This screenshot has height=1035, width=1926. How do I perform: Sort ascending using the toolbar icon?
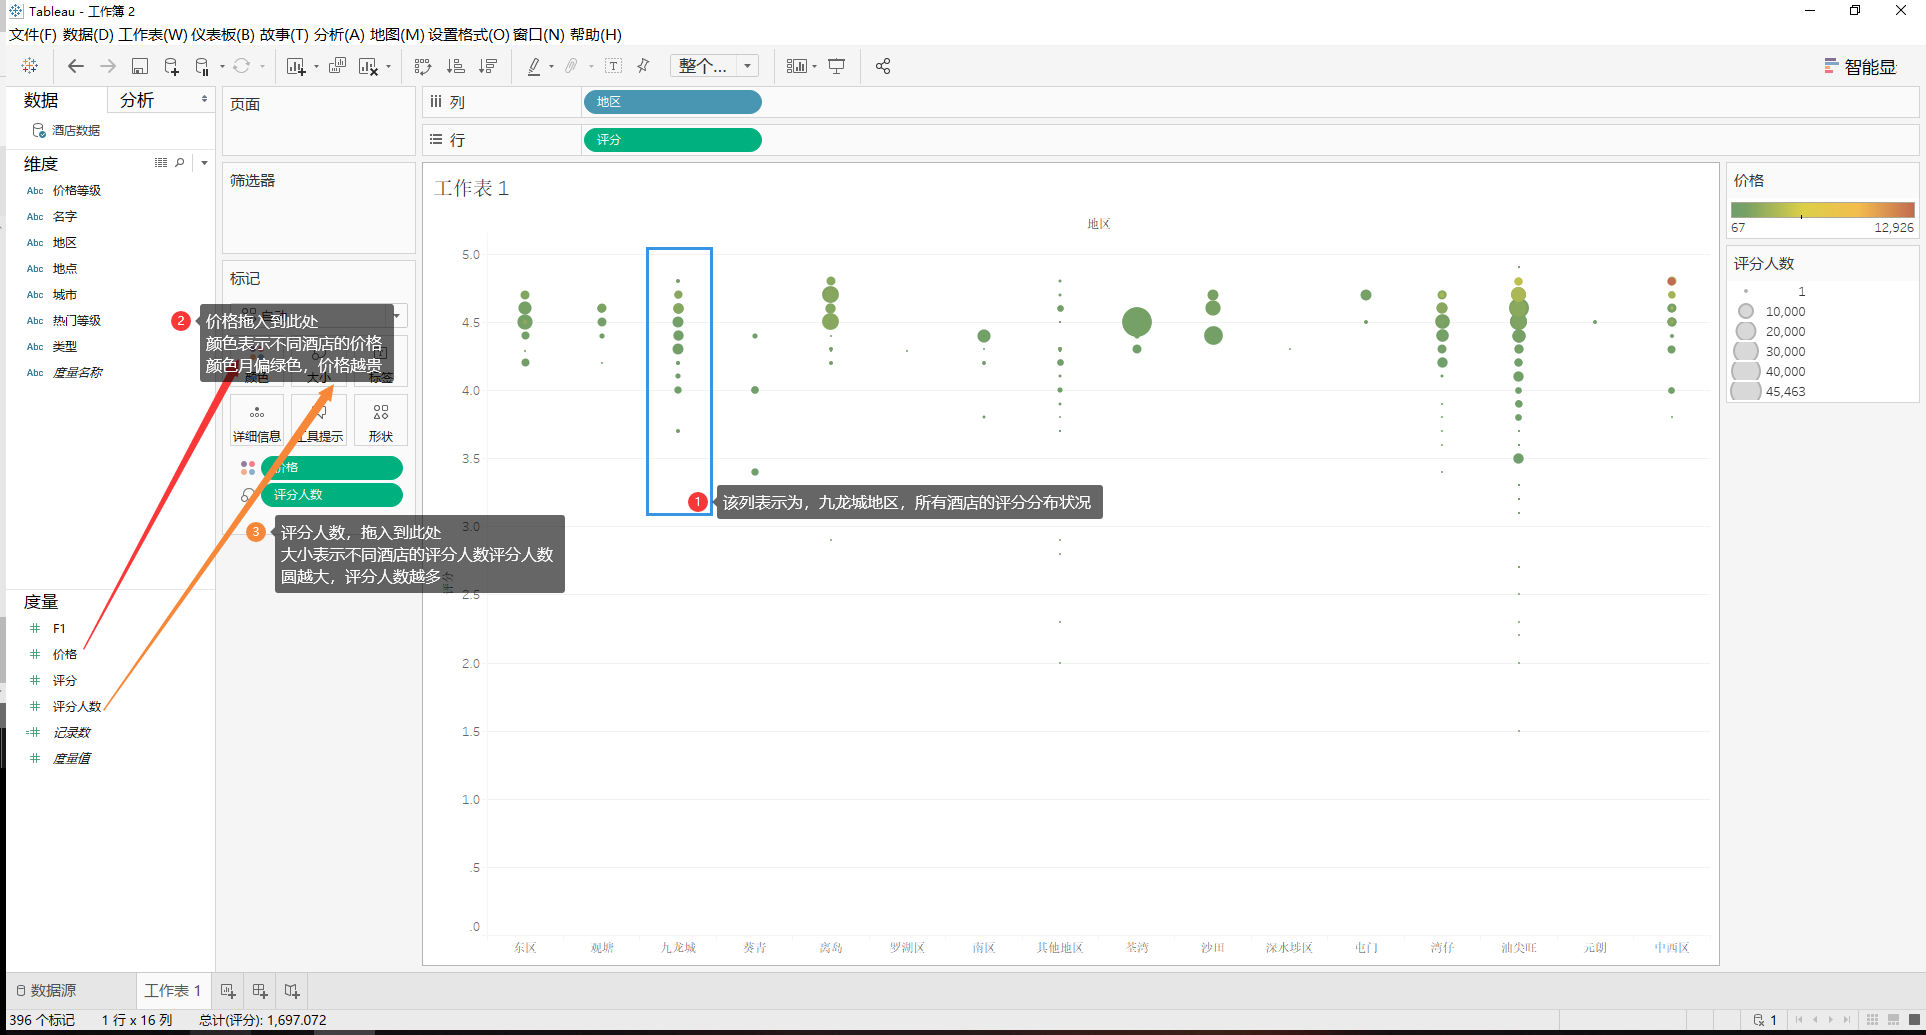(455, 66)
